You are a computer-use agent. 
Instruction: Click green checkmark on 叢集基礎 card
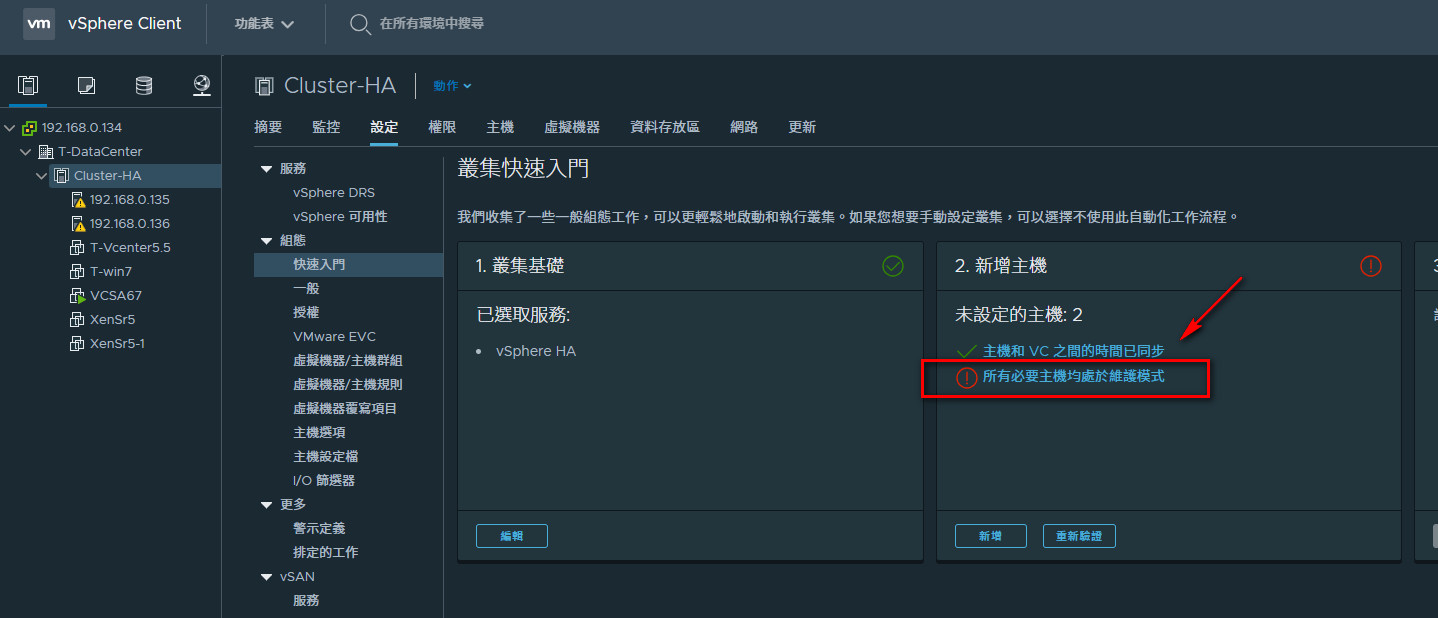pyautogui.click(x=893, y=266)
